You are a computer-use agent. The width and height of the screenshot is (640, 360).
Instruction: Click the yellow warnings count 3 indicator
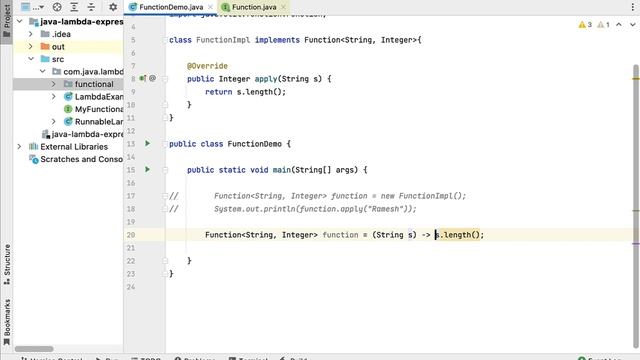(585, 24)
